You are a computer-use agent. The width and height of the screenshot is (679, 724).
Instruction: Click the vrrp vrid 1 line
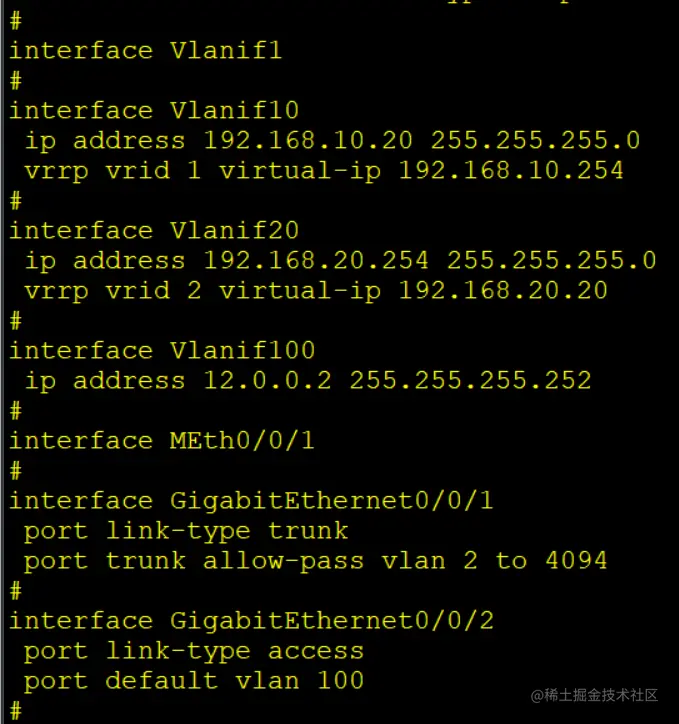[x=323, y=171]
